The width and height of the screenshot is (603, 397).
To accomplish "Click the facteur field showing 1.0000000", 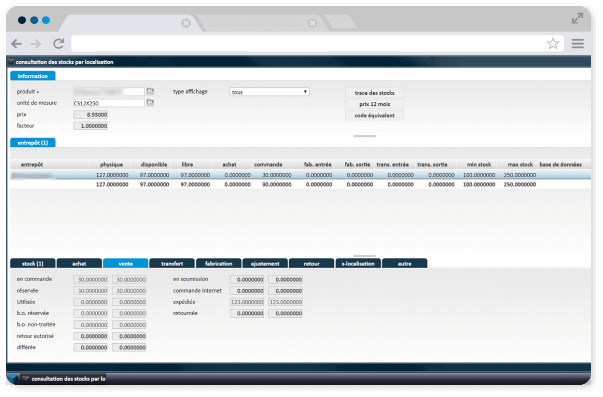I will 90,126.
